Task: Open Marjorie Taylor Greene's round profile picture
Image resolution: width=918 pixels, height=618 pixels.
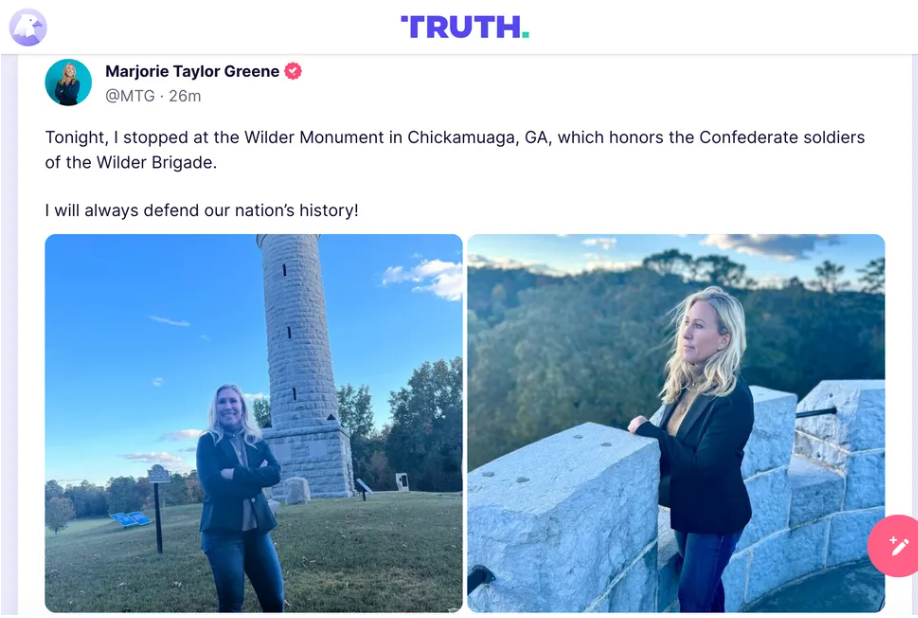Action: click(68, 83)
